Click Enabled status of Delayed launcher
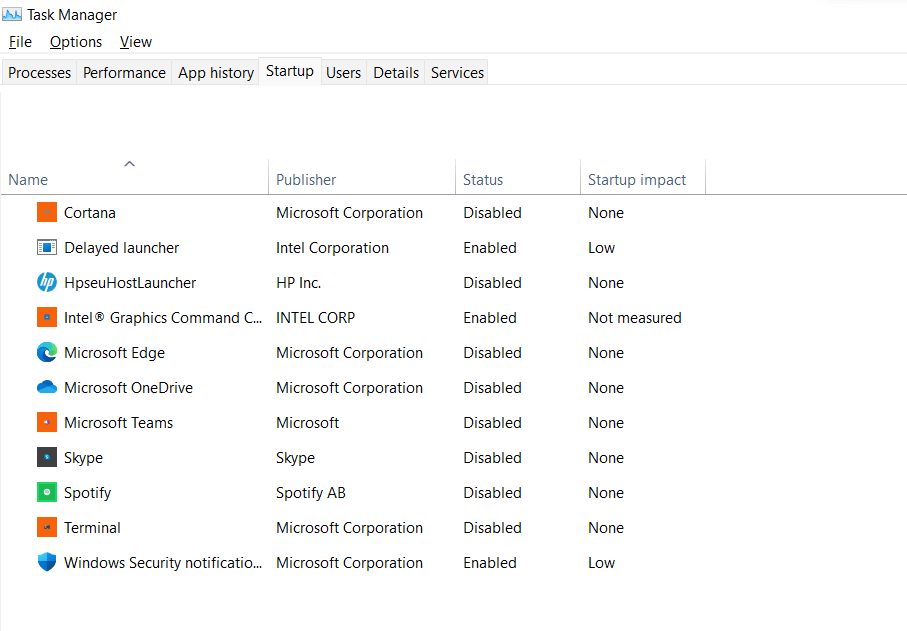907x631 pixels. click(490, 248)
